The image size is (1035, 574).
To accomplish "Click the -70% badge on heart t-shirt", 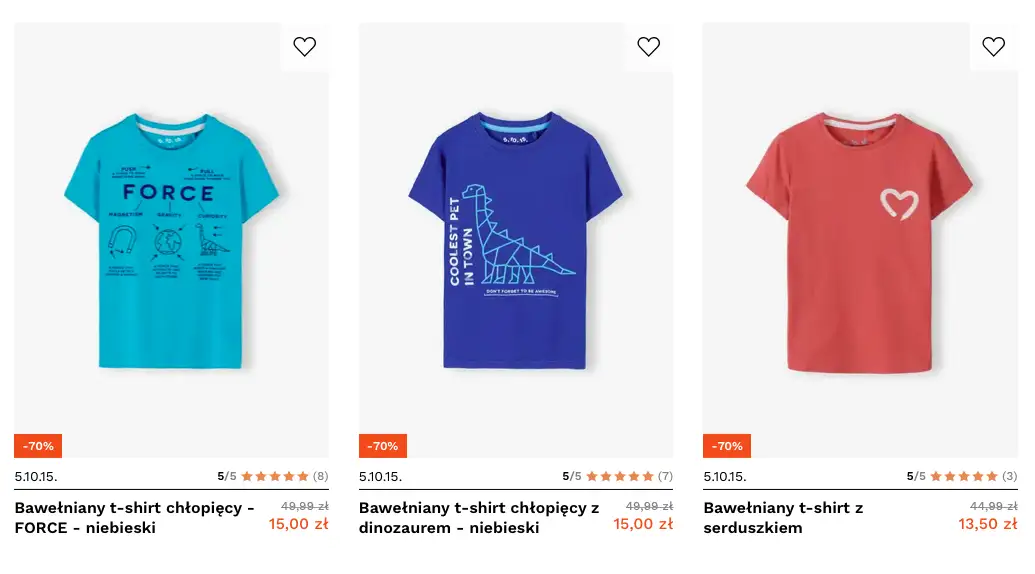I will click(727, 446).
